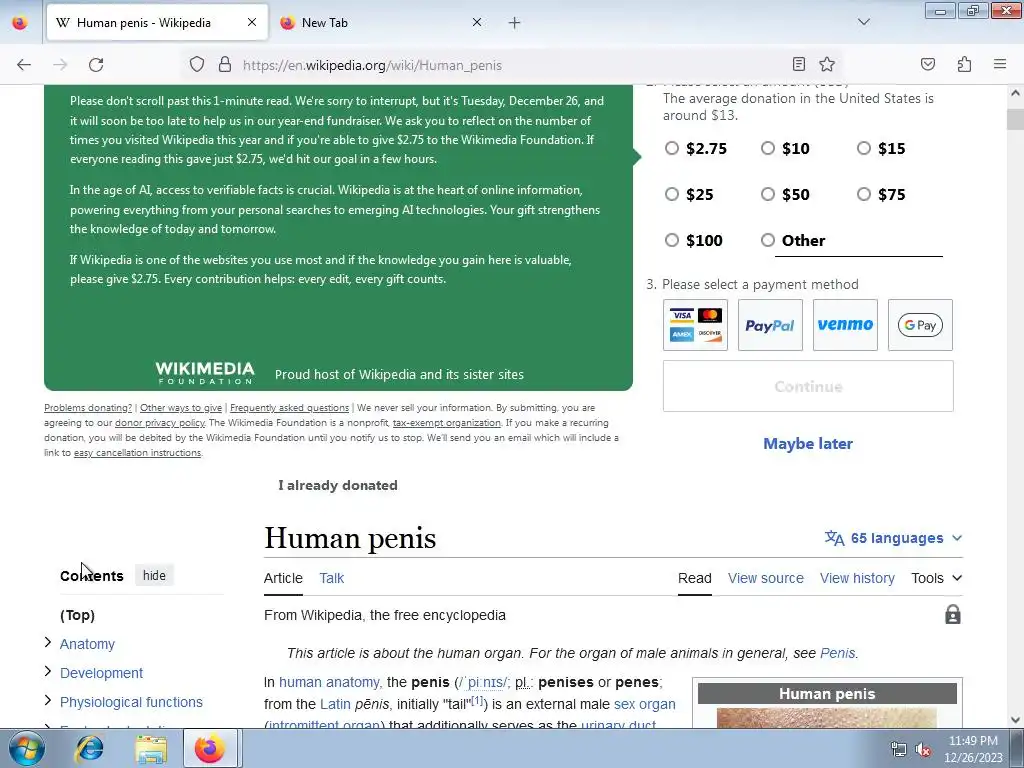Open the View history tab
This screenshot has width=1024, height=768.
pyautogui.click(x=857, y=578)
